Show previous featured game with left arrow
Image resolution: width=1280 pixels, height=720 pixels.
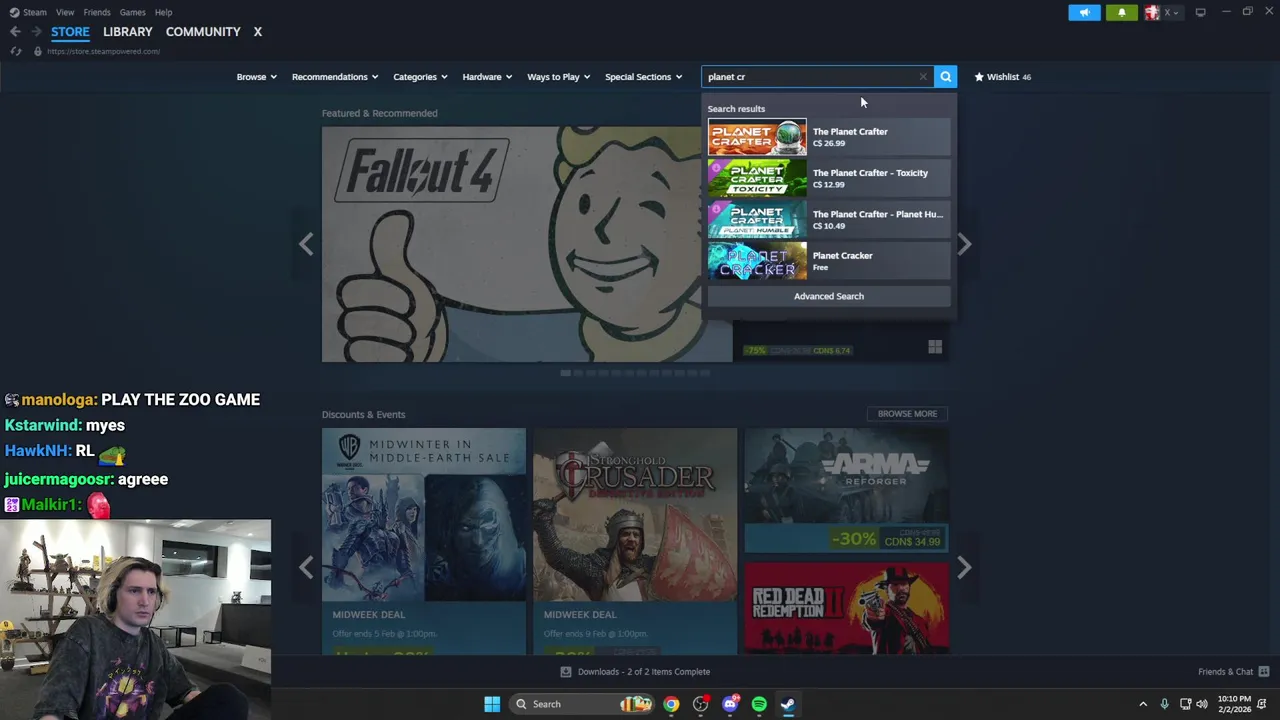306,244
